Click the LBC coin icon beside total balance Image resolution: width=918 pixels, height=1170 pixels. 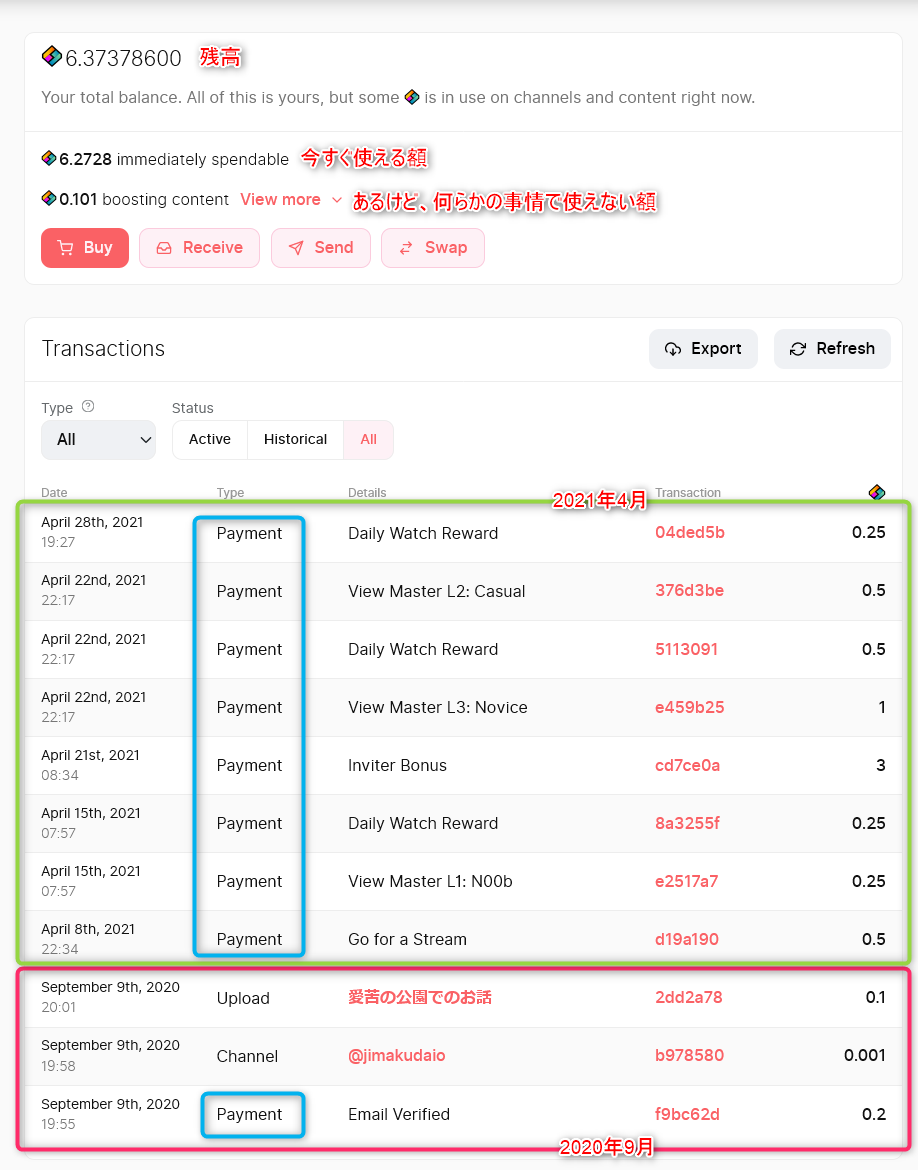coord(51,56)
